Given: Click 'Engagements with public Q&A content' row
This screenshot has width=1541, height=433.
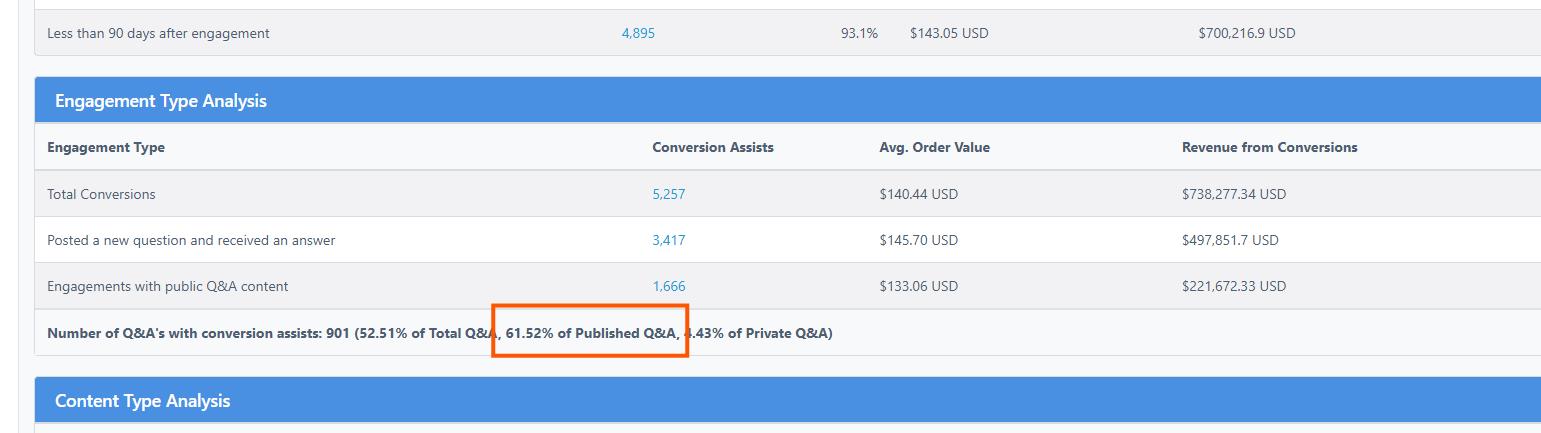Looking at the screenshot, I should point(167,286).
